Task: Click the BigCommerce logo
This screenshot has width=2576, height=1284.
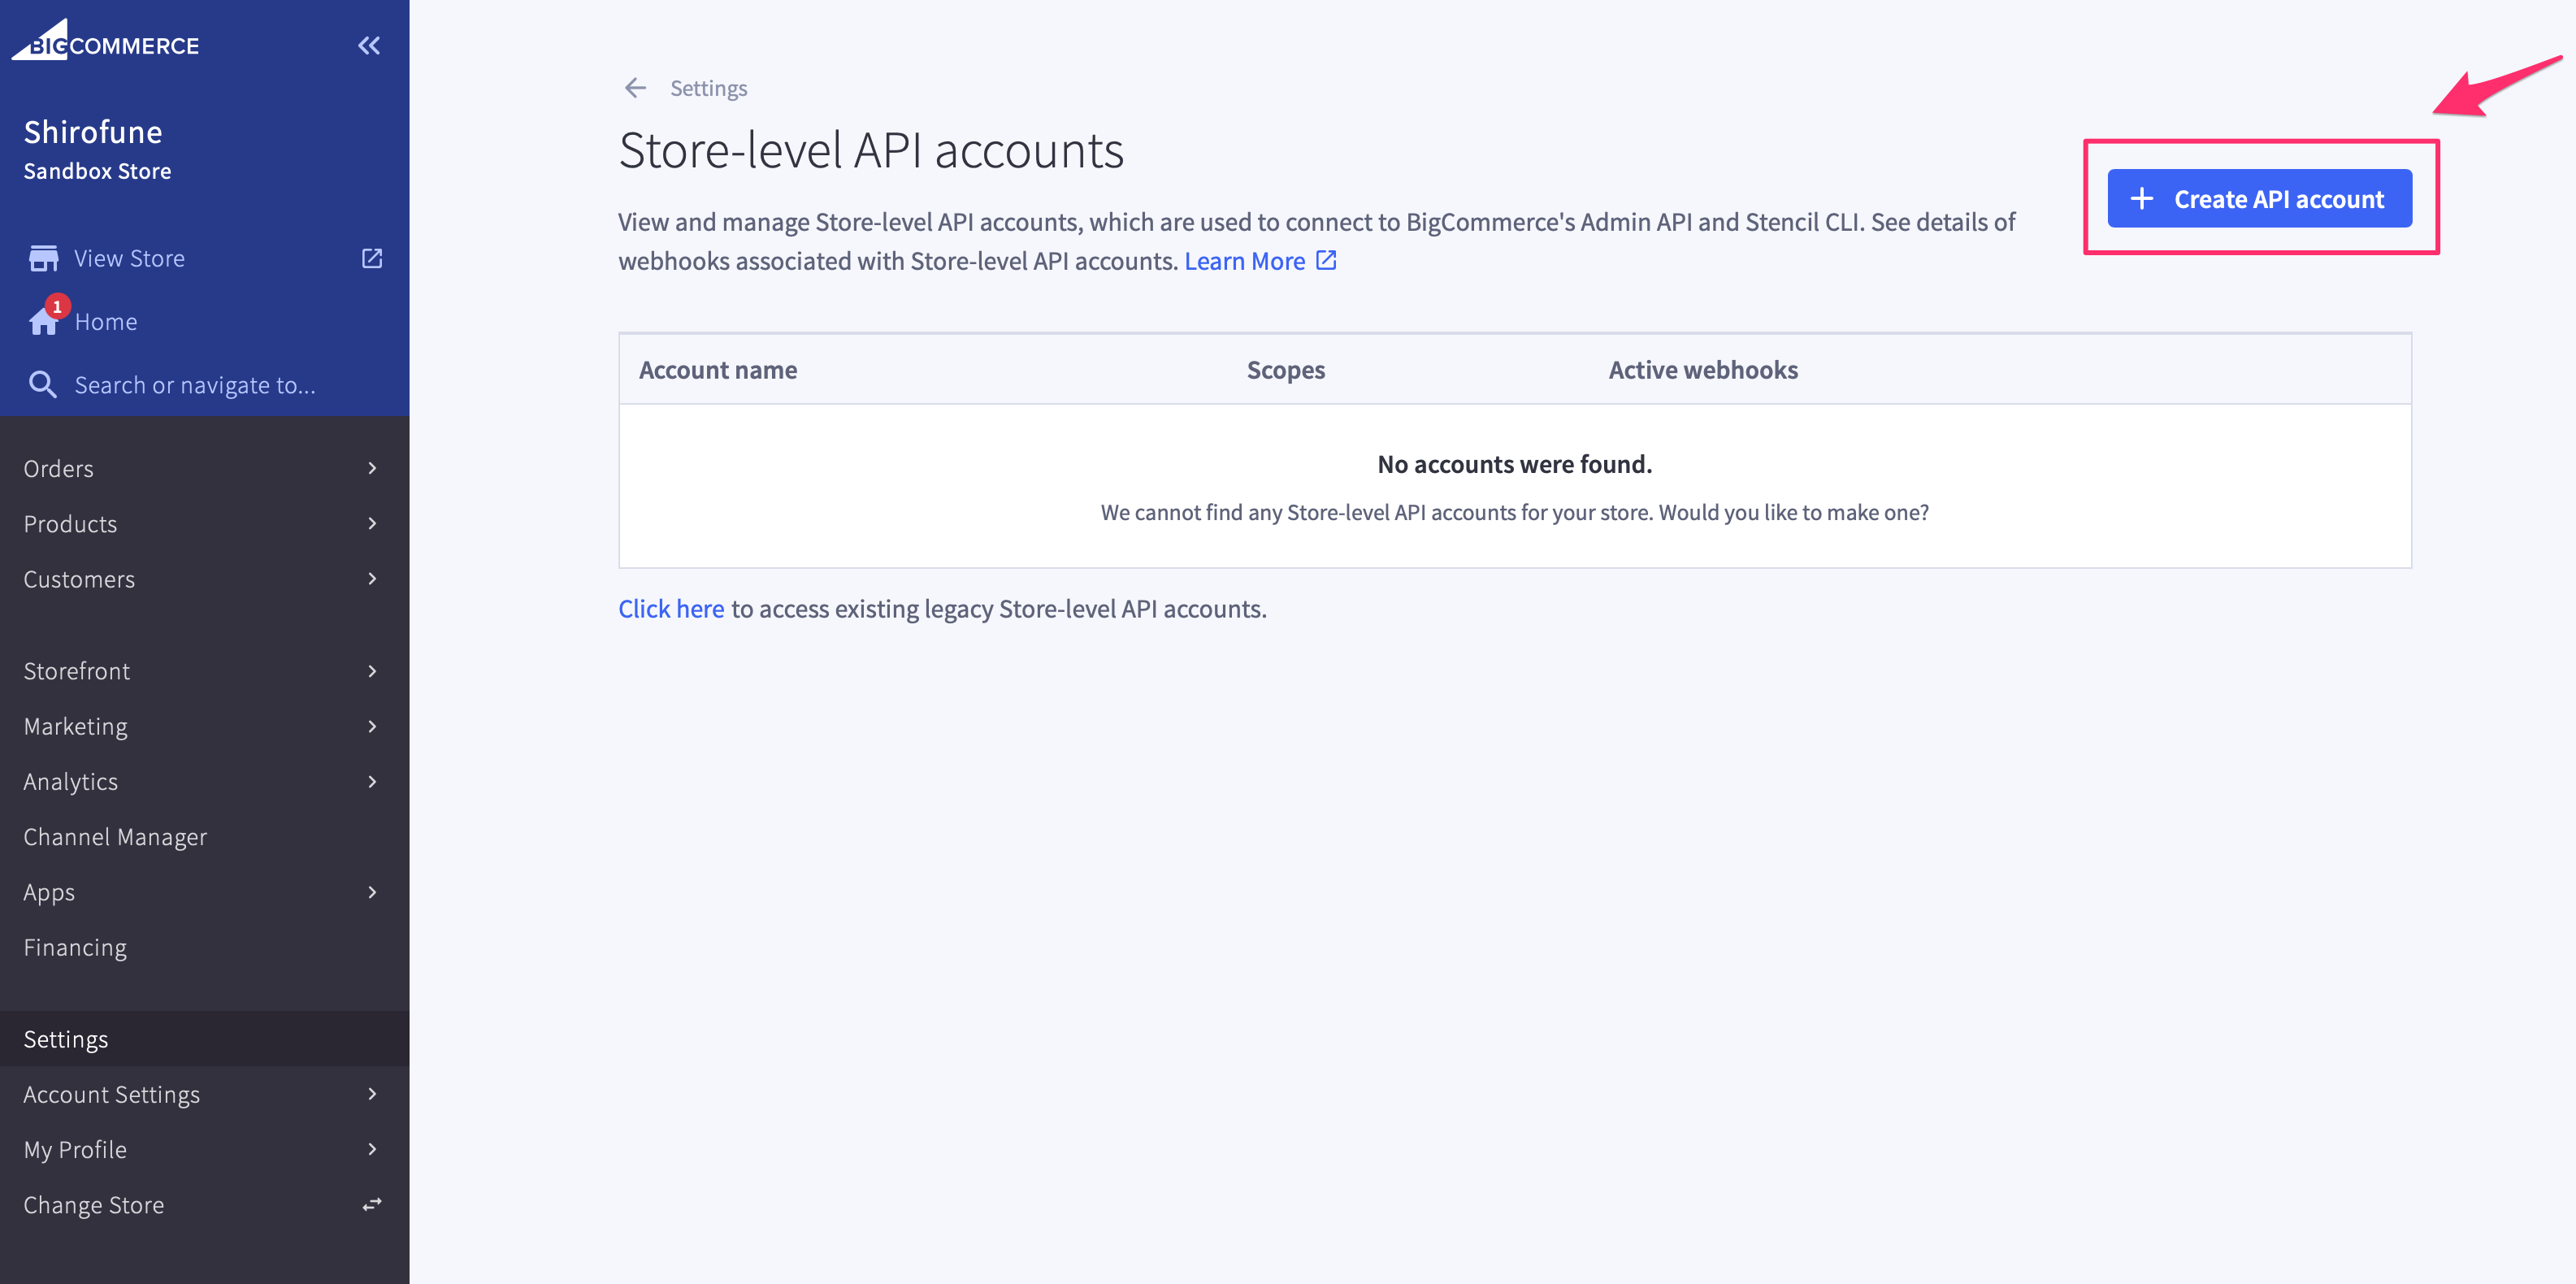Action: coord(105,41)
